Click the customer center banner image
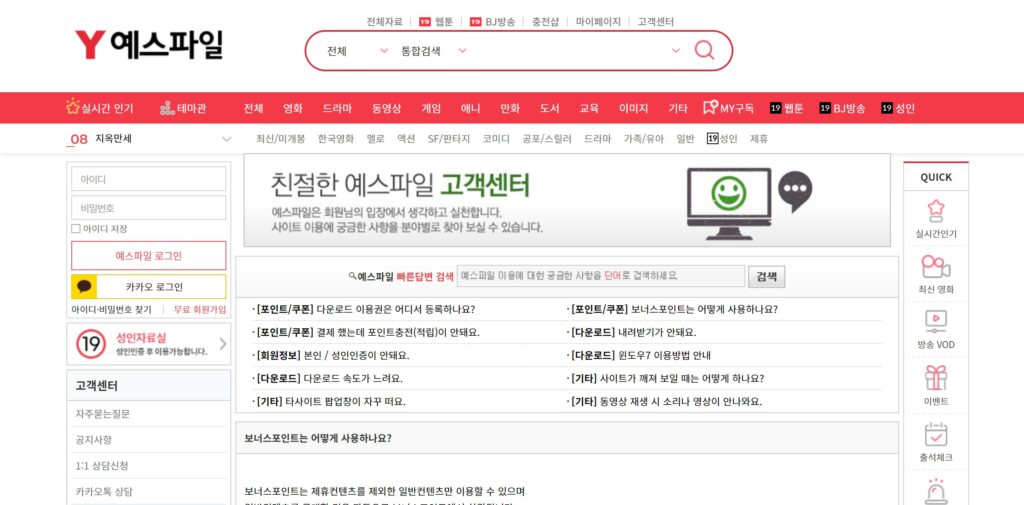The width and height of the screenshot is (1024, 505). point(567,200)
